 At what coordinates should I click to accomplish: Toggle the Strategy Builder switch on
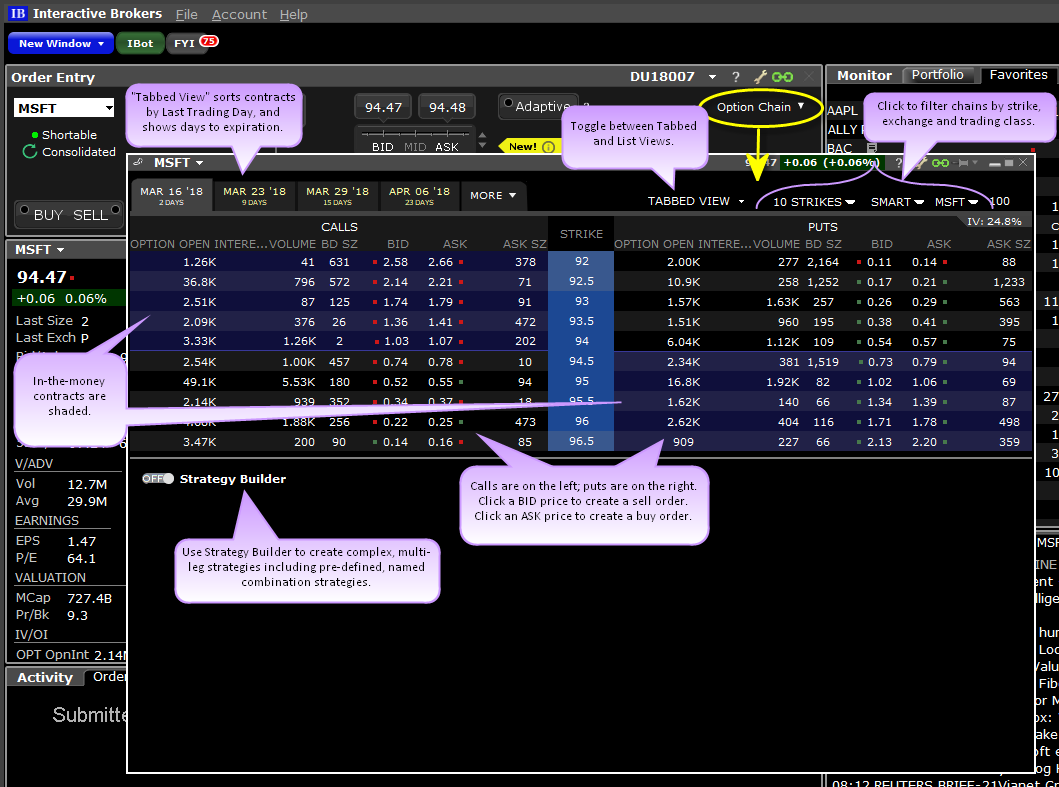pyautogui.click(x=158, y=479)
